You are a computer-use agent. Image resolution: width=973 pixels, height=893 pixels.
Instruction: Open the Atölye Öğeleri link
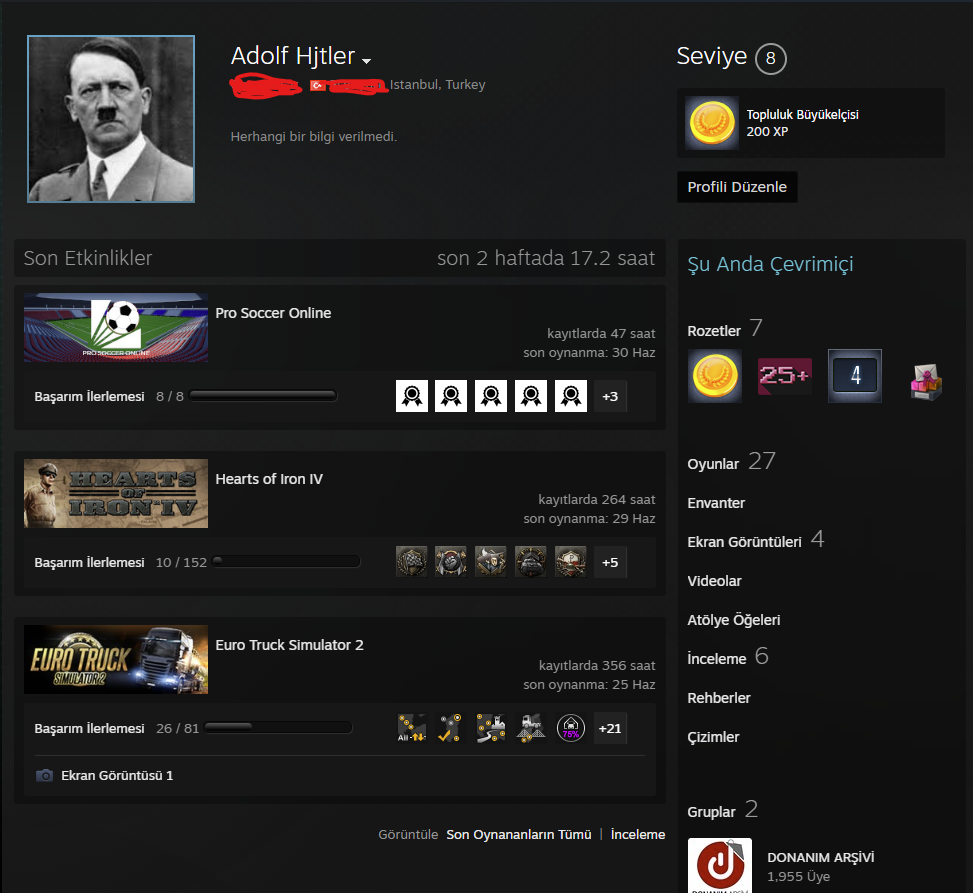pyautogui.click(x=733, y=619)
